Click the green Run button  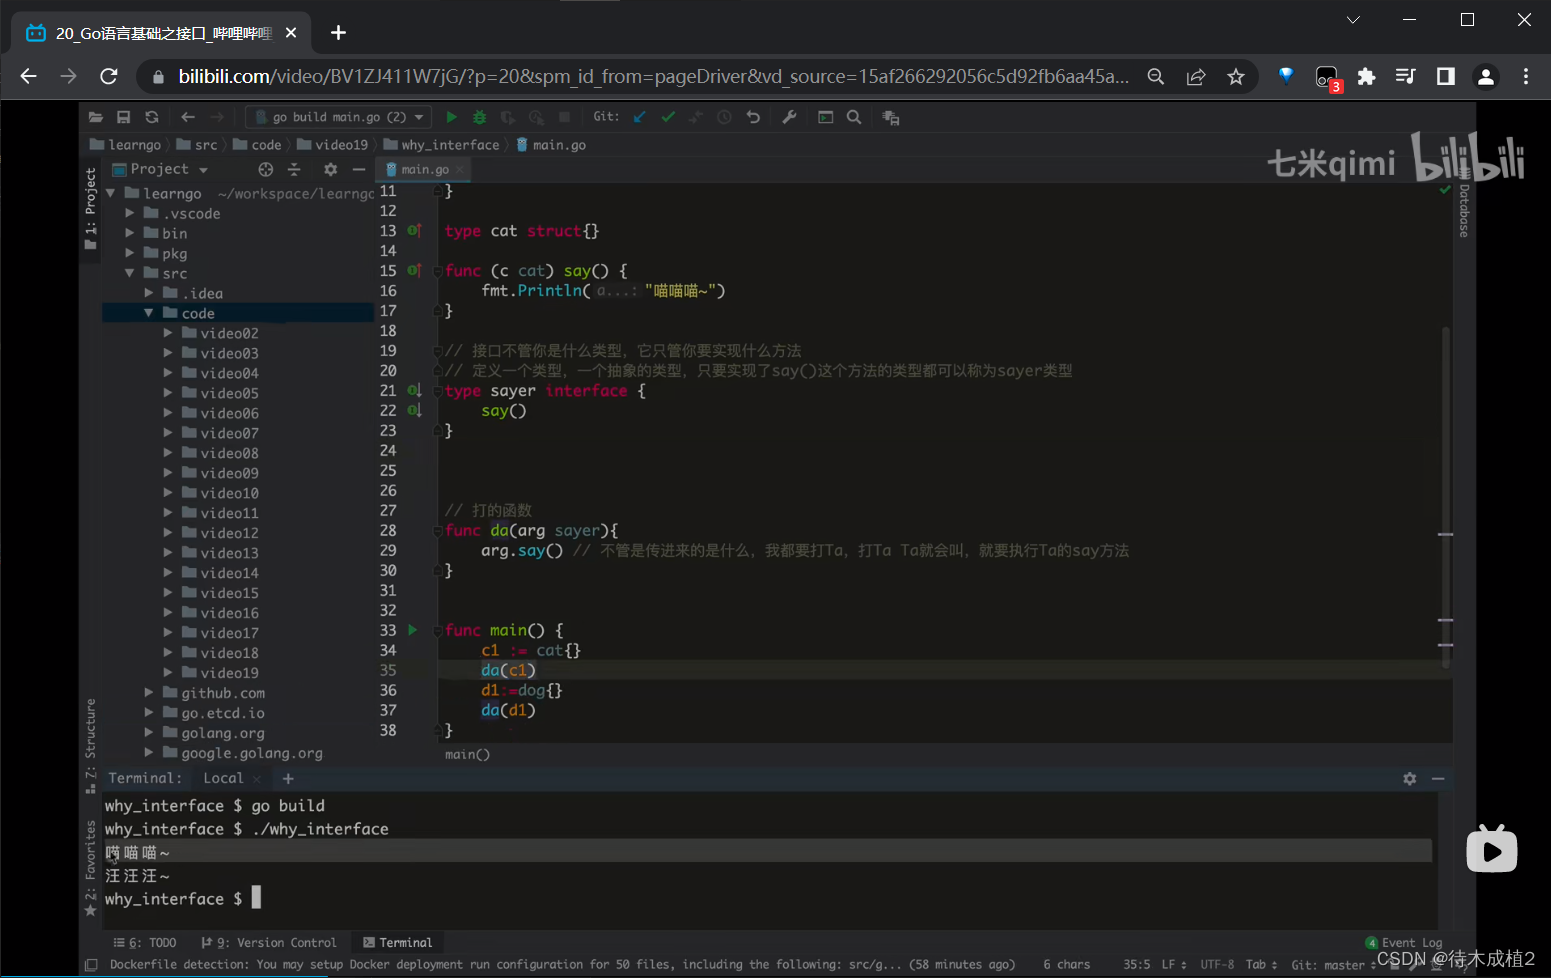click(451, 117)
